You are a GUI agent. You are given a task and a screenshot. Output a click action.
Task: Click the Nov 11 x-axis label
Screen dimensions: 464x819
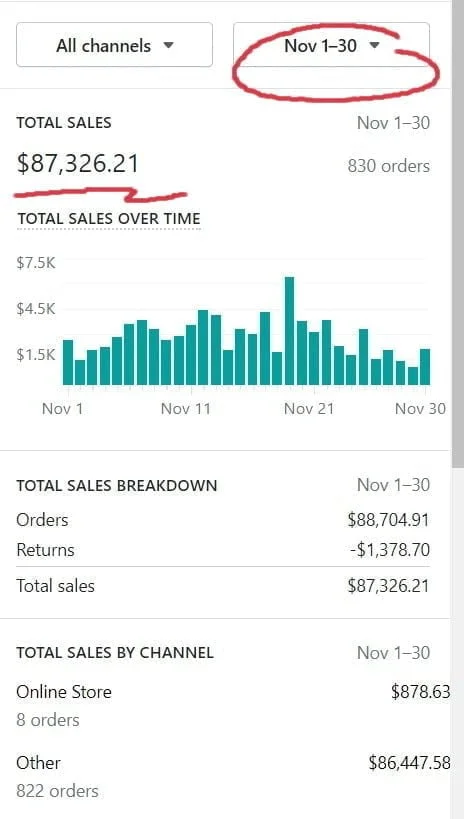coord(185,408)
